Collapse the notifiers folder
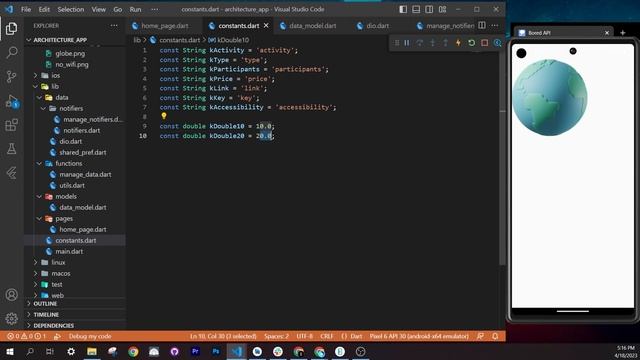This screenshot has height=360, width=640. 71,109
